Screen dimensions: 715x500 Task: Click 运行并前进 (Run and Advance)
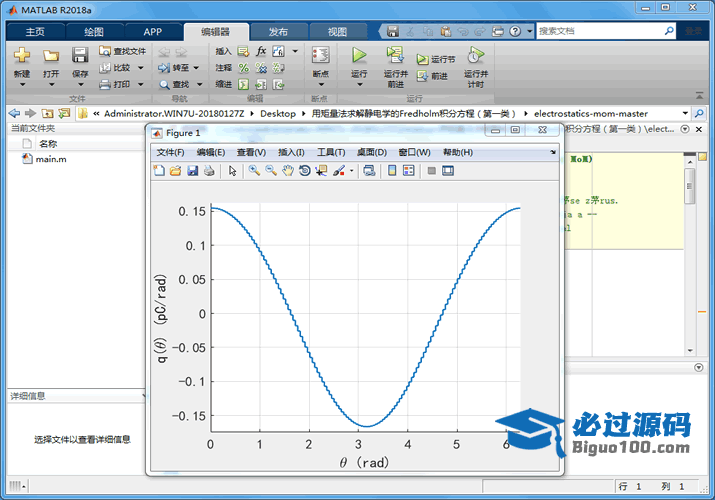(395, 66)
